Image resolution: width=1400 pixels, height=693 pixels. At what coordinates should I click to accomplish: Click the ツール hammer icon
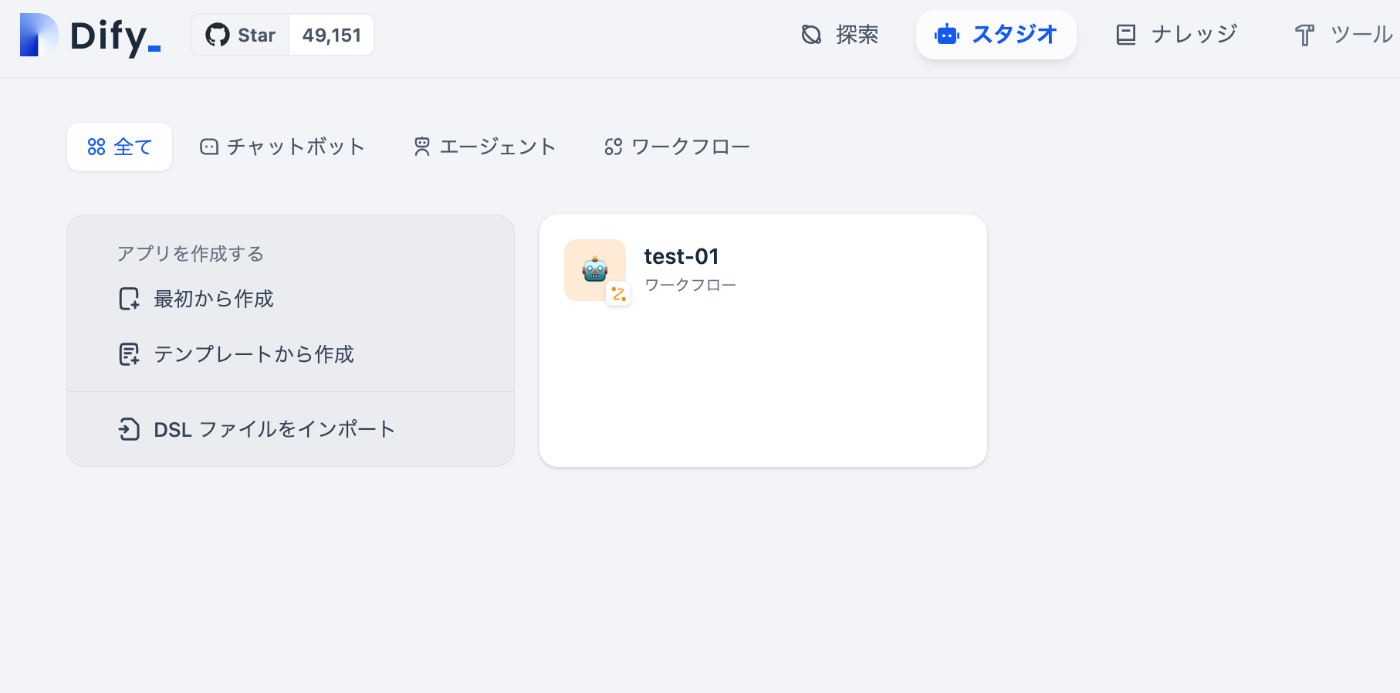pos(1304,36)
